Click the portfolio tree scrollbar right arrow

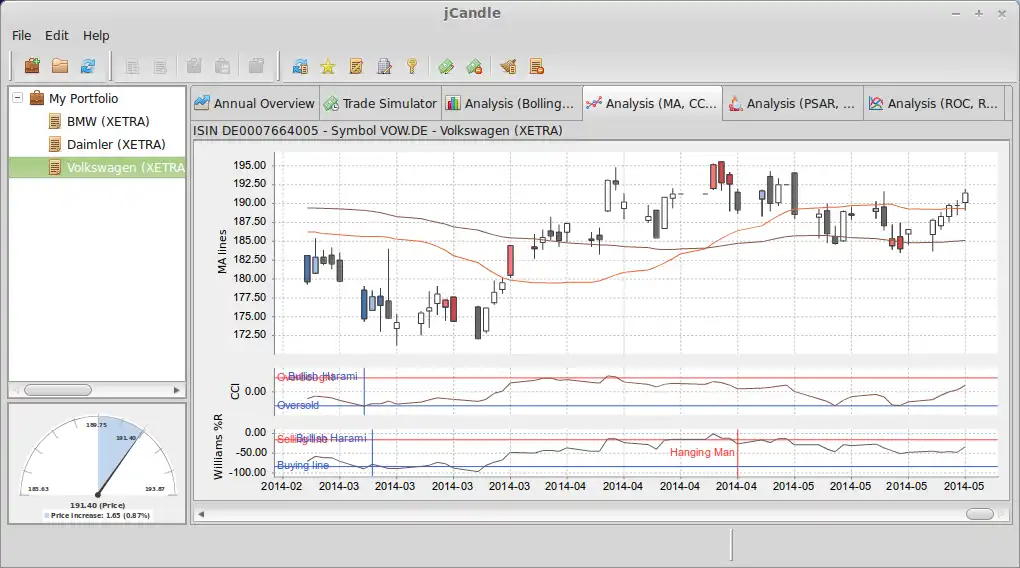pyautogui.click(x=176, y=390)
